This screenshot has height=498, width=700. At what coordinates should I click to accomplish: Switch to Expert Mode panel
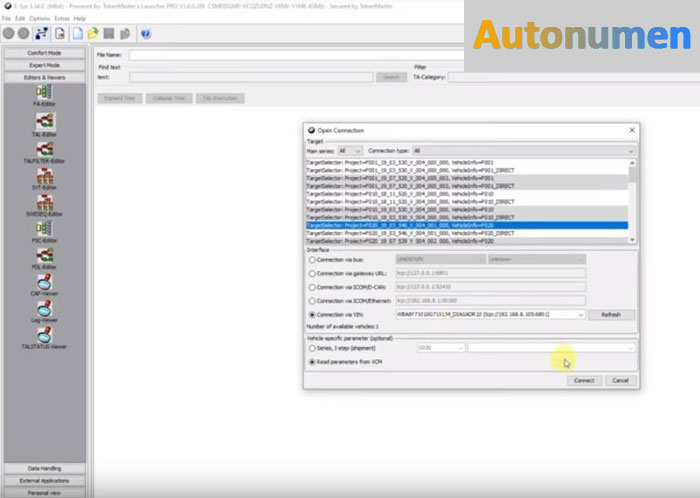[x=44, y=65]
